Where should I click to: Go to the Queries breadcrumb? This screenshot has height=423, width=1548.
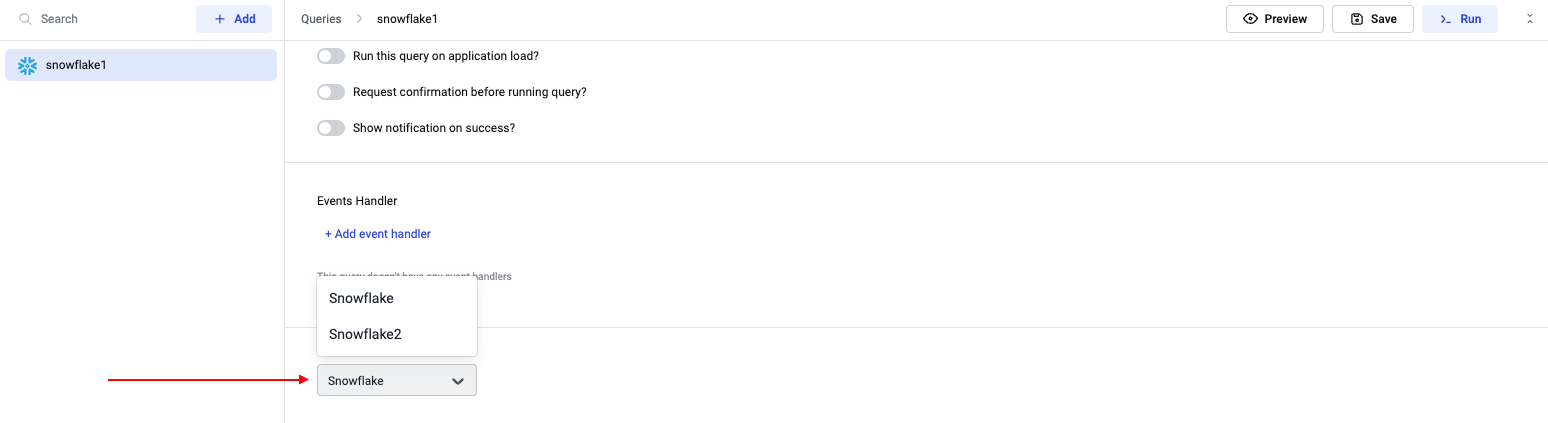(x=321, y=19)
